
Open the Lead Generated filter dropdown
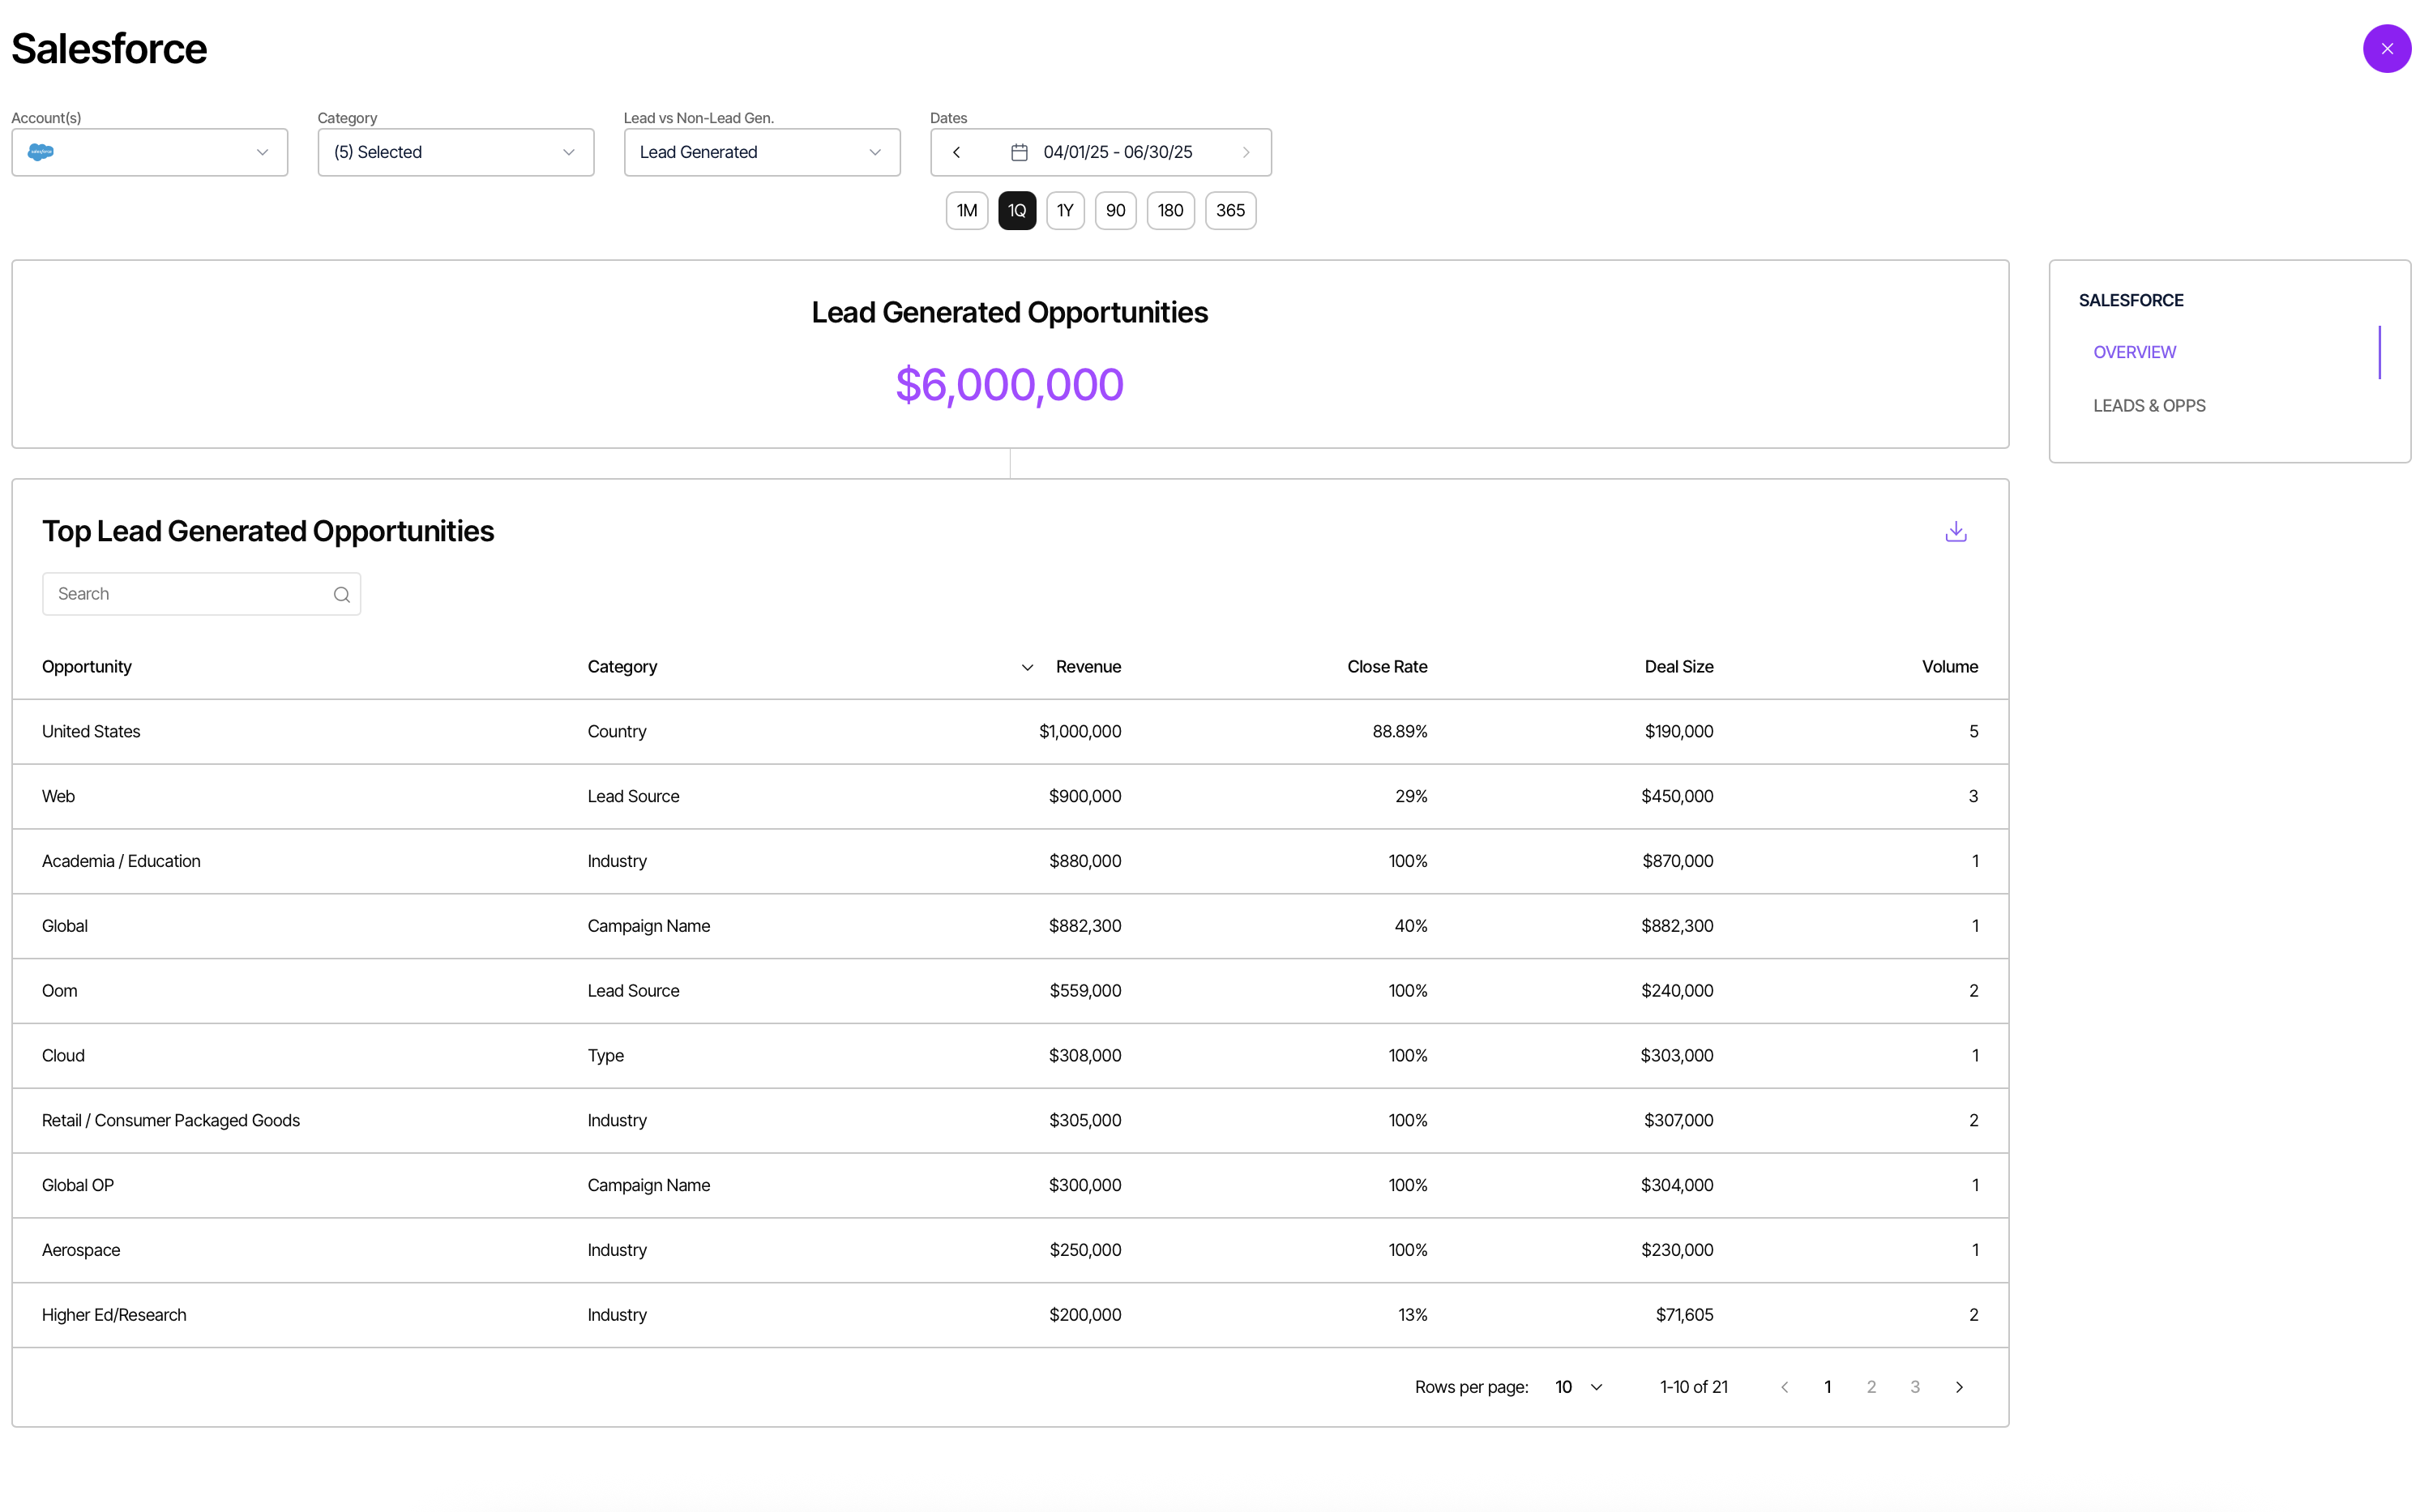tap(762, 152)
